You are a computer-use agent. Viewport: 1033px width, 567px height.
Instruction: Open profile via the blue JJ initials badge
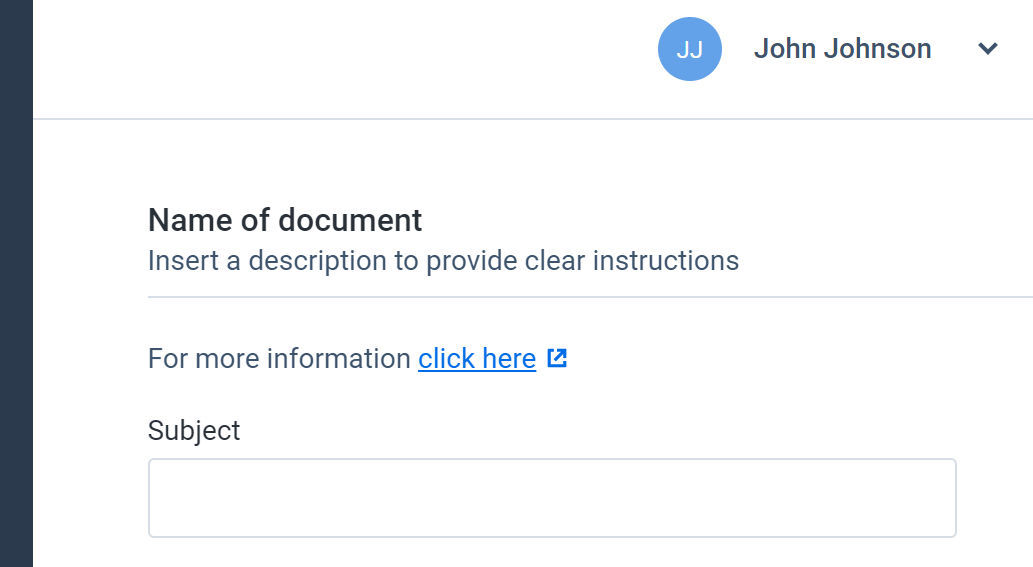click(690, 49)
